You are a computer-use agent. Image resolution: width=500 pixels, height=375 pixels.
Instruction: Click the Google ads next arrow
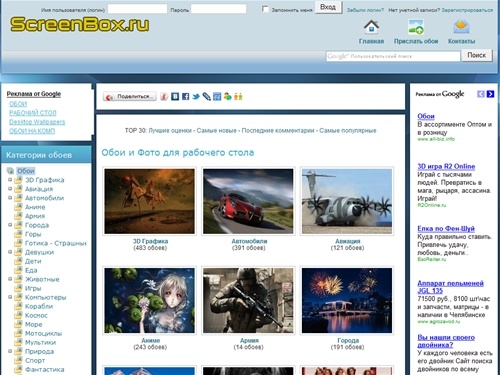coord(490,94)
